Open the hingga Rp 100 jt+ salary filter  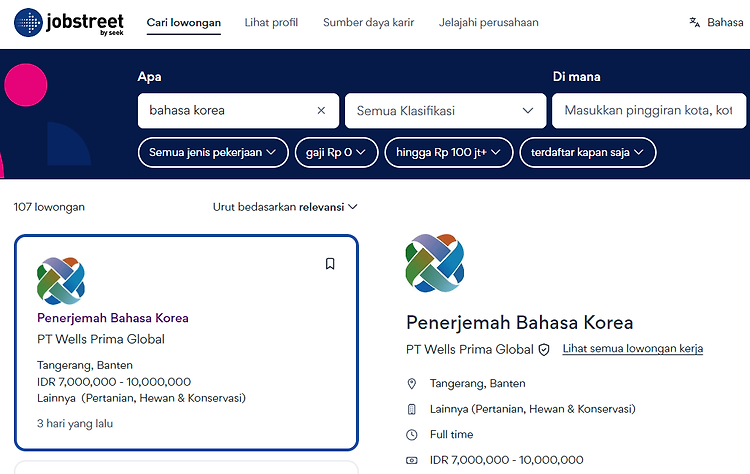(449, 153)
